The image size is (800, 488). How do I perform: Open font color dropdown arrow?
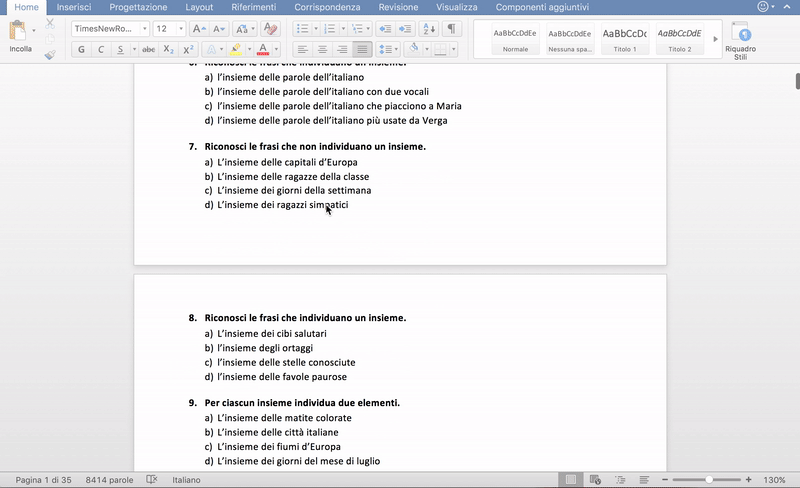(276, 50)
